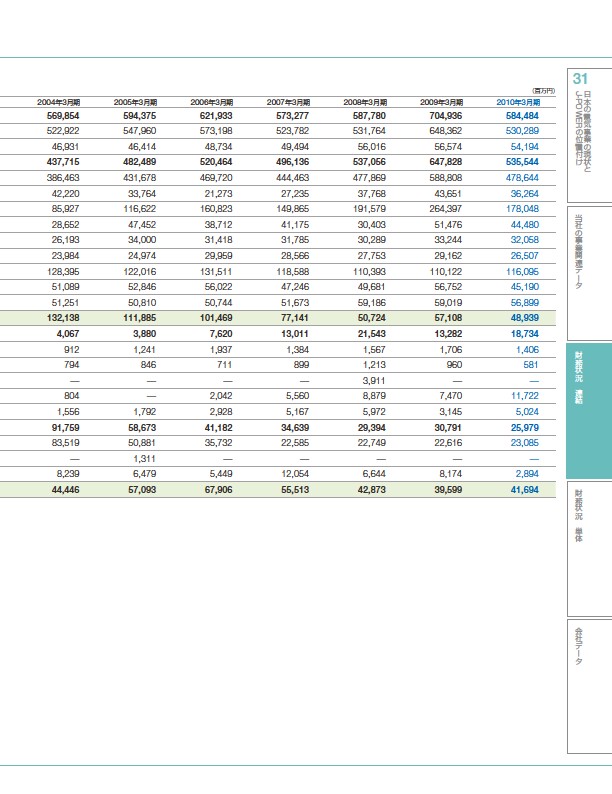Screen dimensions: 612x794
Task: Select the cell 21,273
Action: [219, 193]
